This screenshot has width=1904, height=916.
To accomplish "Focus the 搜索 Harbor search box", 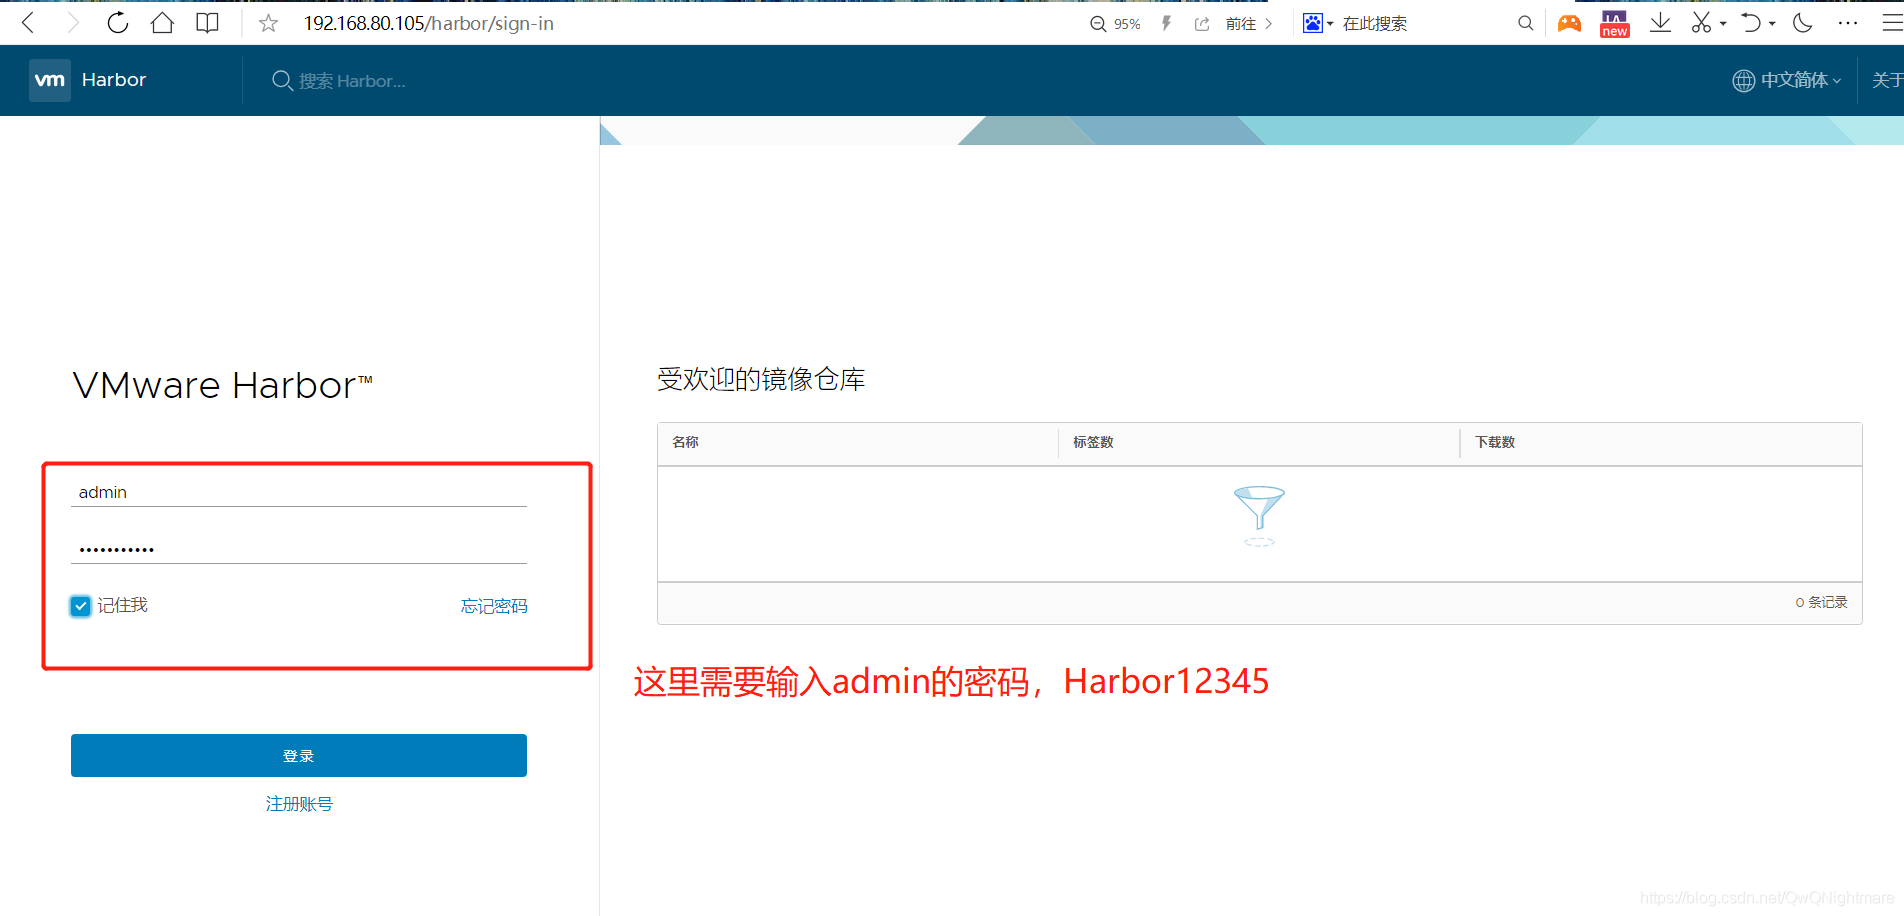I will [x=352, y=81].
